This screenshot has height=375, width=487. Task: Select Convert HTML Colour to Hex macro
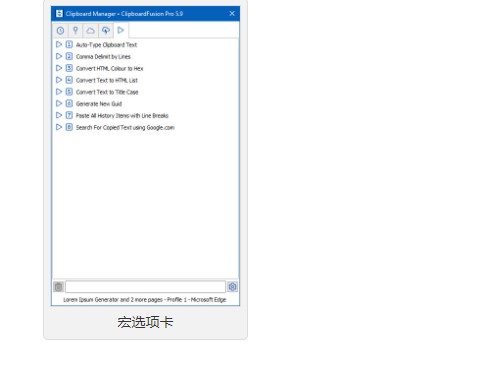109,68
